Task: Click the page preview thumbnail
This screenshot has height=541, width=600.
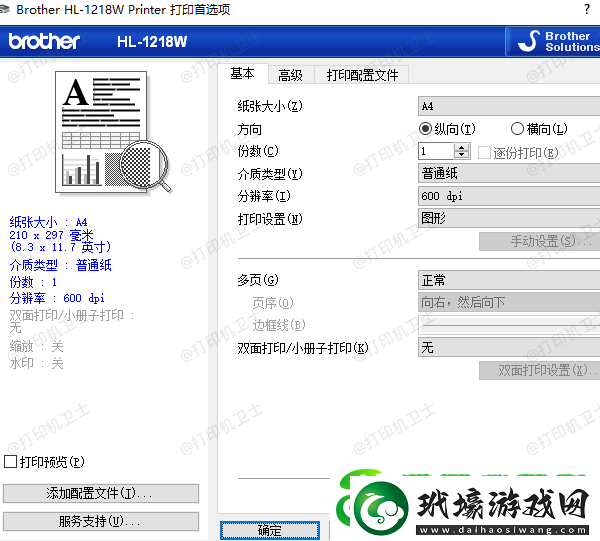Action: 113,132
